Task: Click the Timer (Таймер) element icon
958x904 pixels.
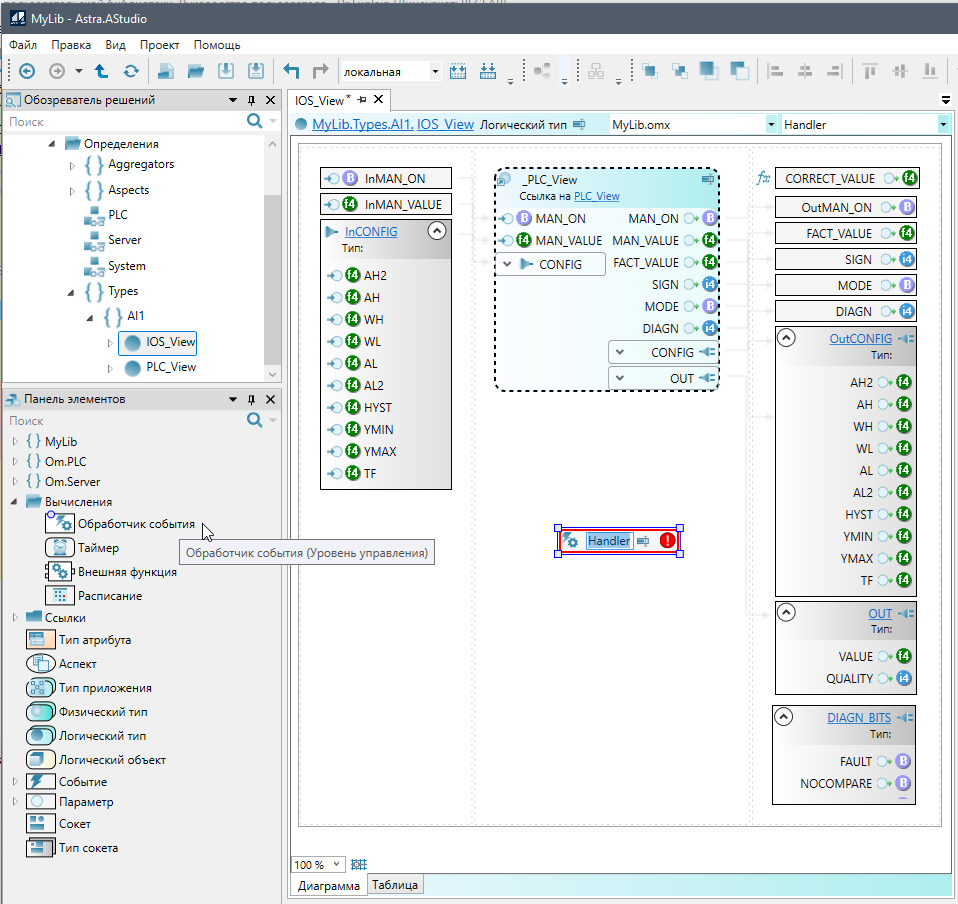Action: (60, 547)
